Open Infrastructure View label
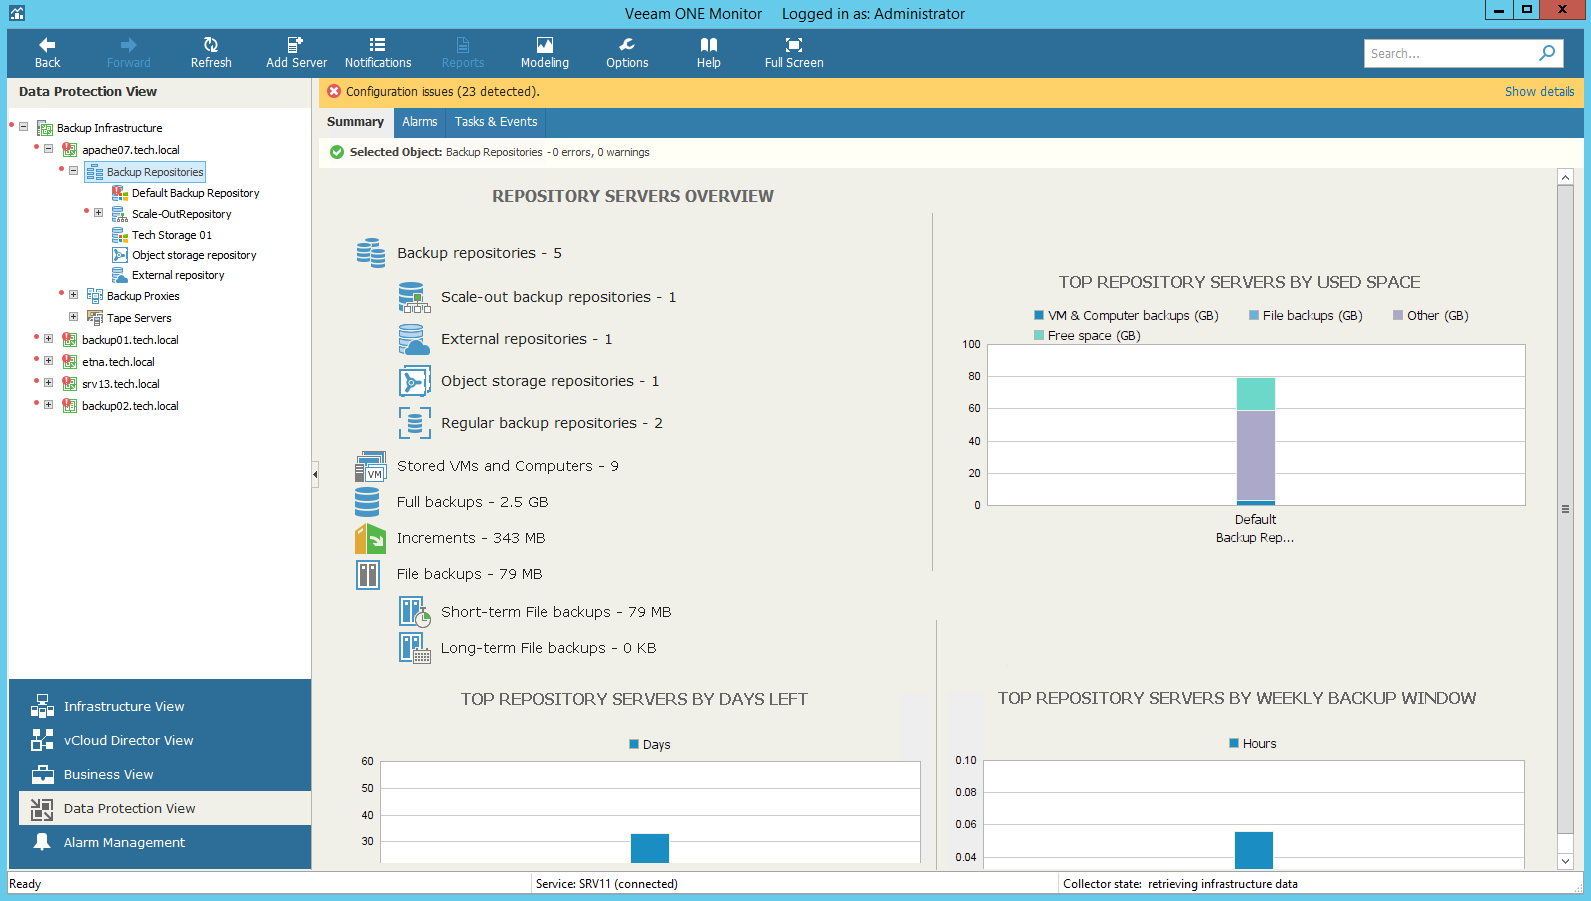The image size is (1591, 901). [124, 706]
